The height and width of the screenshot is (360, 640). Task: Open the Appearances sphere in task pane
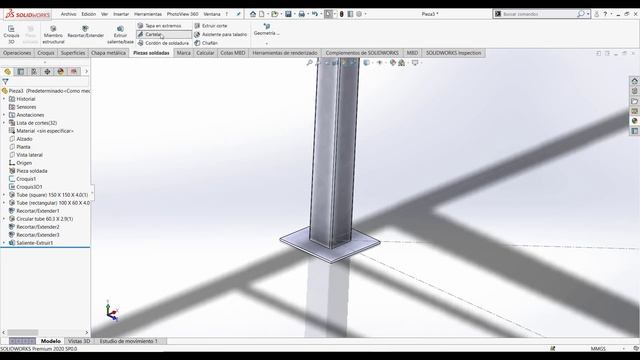(634, 121)
